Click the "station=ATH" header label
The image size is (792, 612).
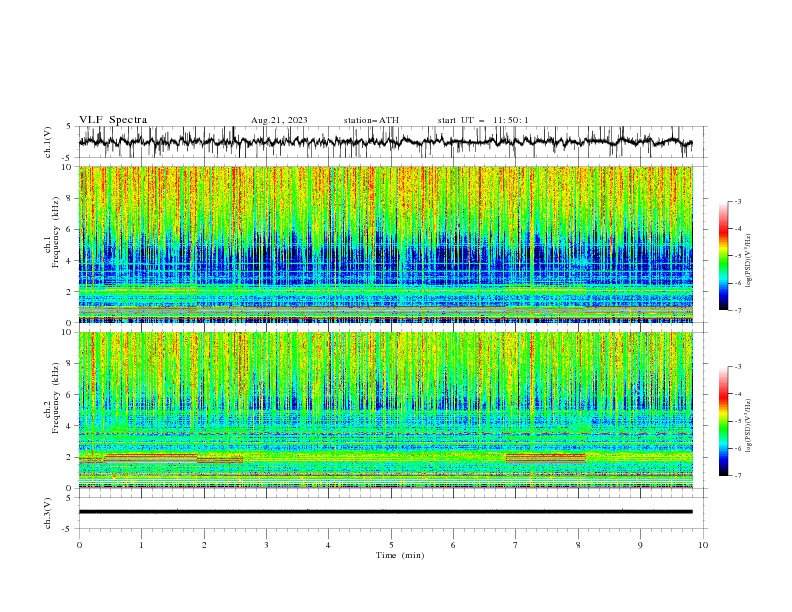point(371,120)
